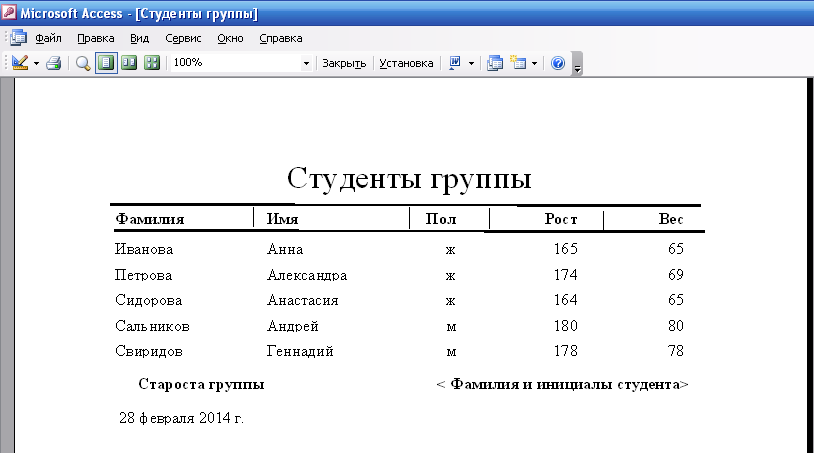Click the surname Иванова
Screen dimensions: 814x453
(144, 249)
